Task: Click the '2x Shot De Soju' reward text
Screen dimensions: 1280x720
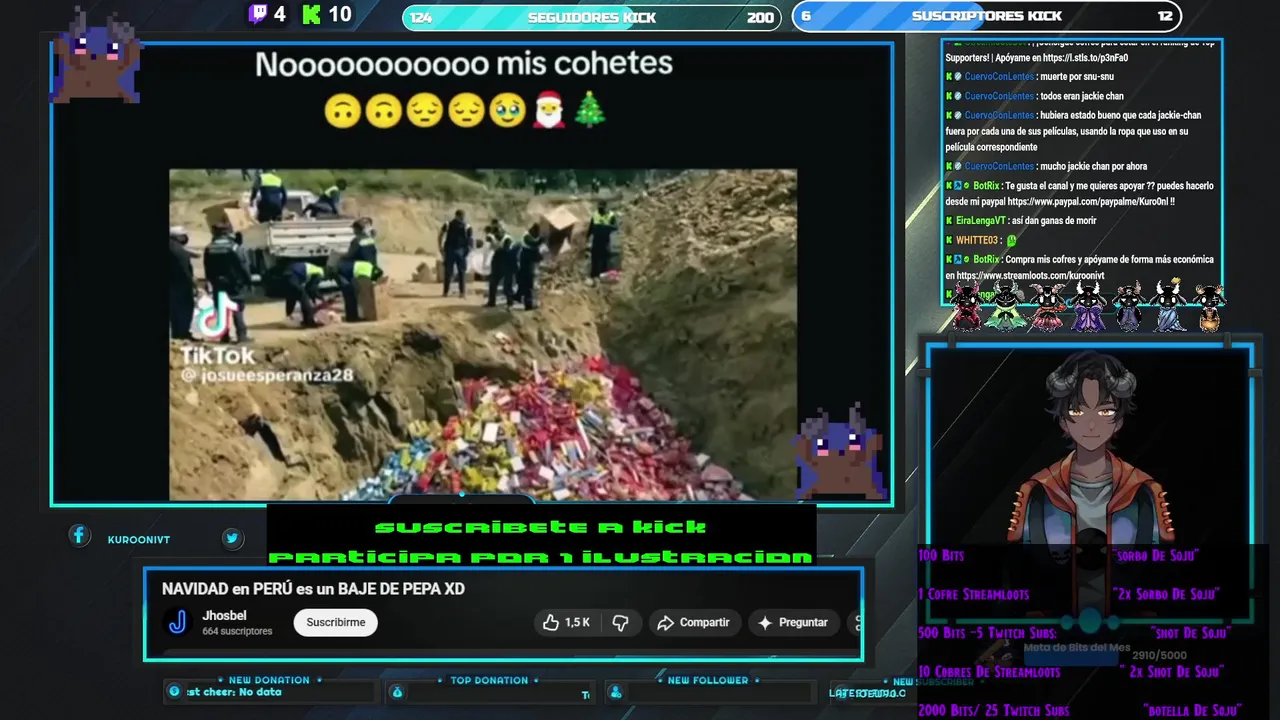Action: [x=1171, y=672]
